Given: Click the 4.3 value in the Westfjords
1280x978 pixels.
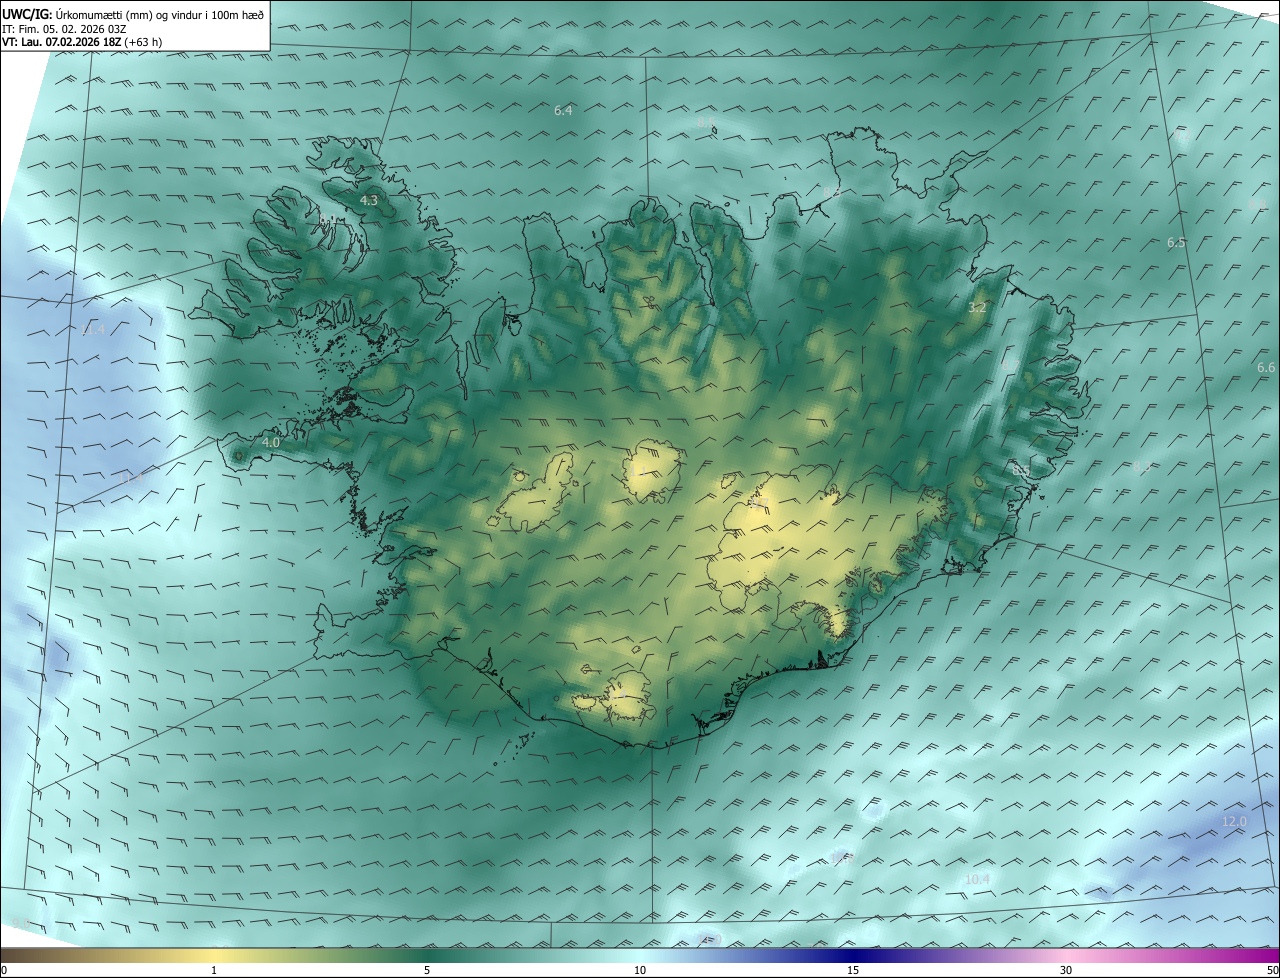Looking at the screenshot, I should (369, 200).
